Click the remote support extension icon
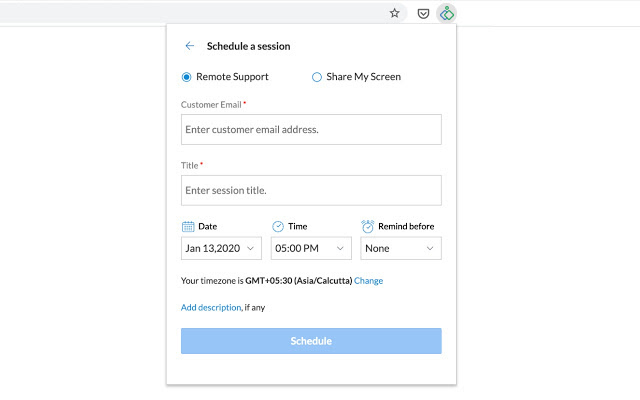The height and width of the screenshot is (400, 640). 448,13
